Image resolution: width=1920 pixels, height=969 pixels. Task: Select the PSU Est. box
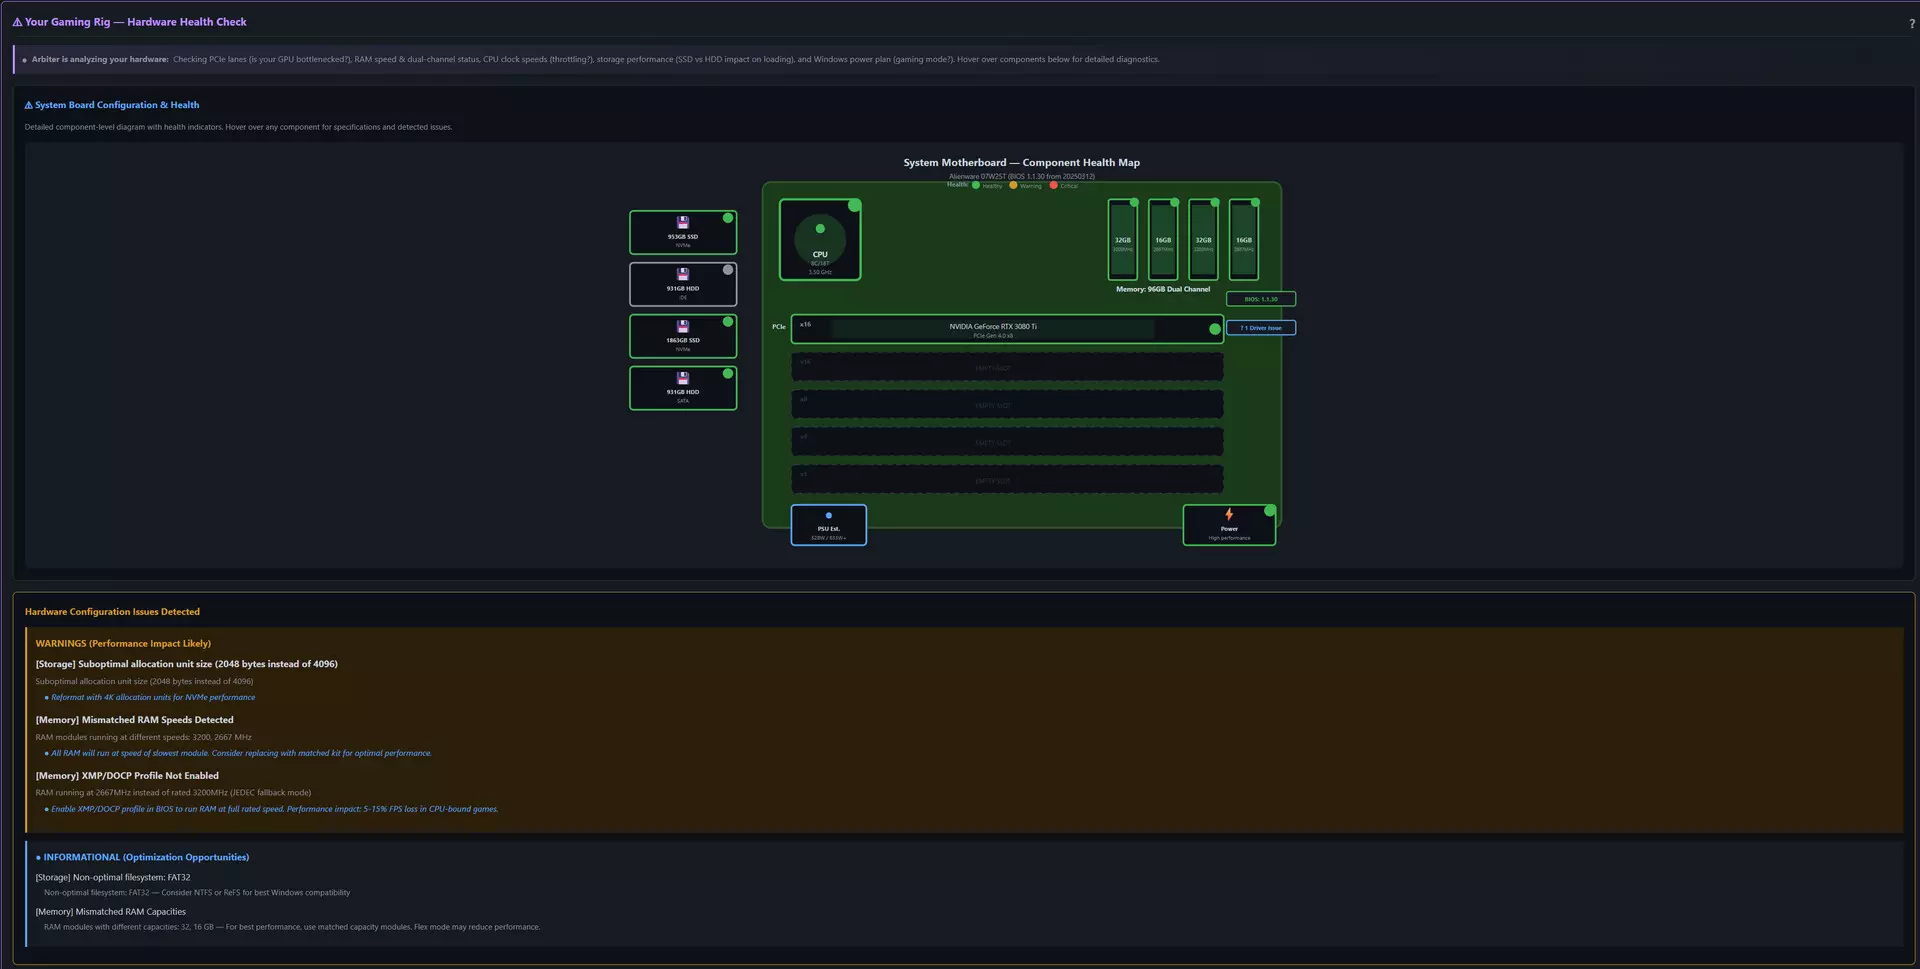pos(828,525)
